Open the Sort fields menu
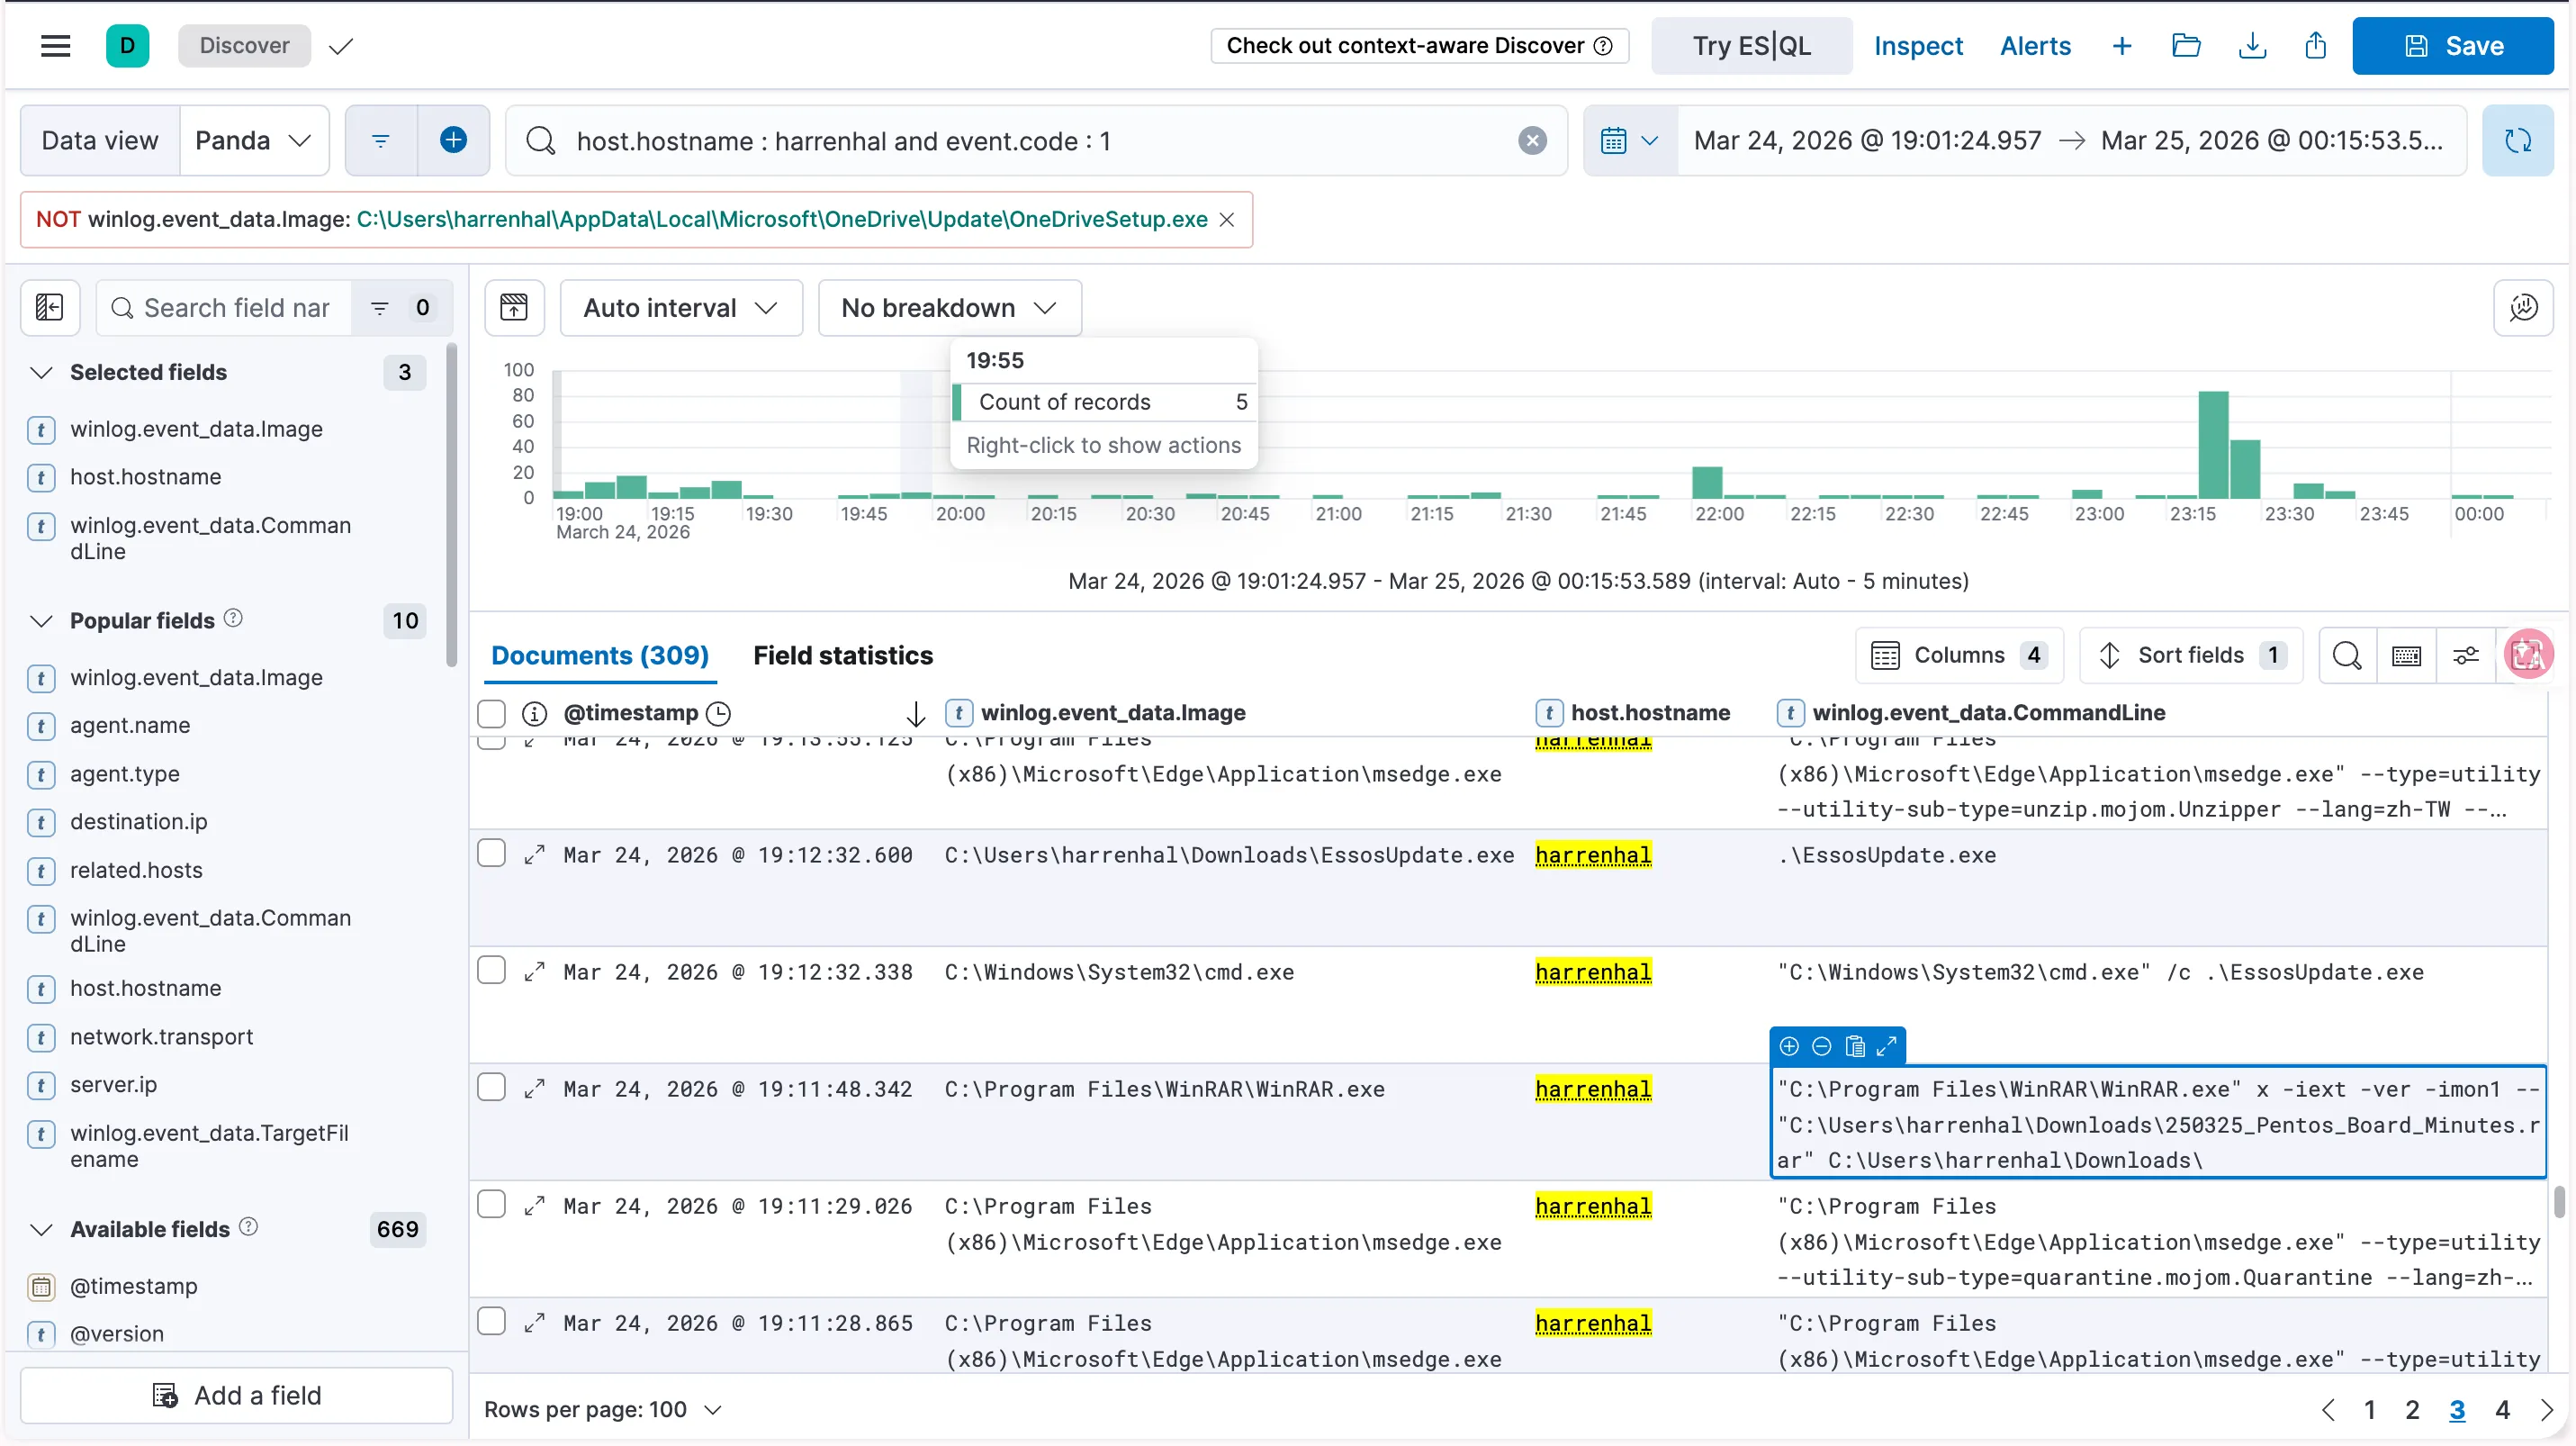 (x=2191, y=656)
